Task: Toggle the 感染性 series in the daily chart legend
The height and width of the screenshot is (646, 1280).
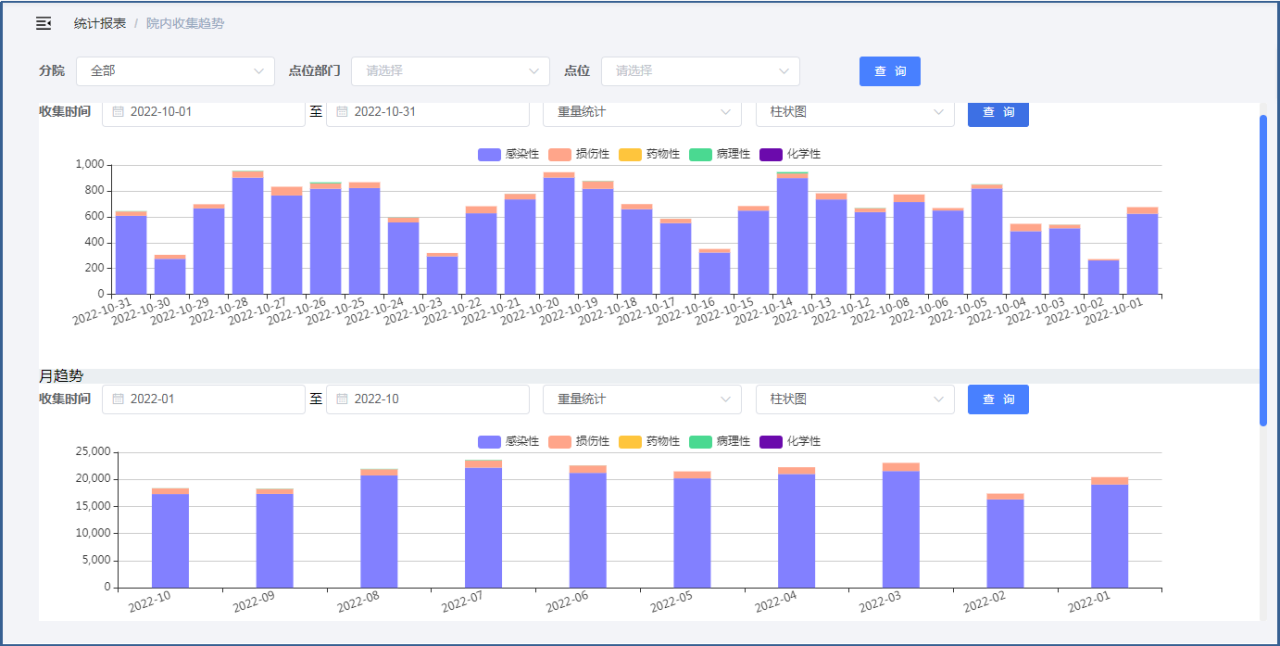Action: pos(489,154)
